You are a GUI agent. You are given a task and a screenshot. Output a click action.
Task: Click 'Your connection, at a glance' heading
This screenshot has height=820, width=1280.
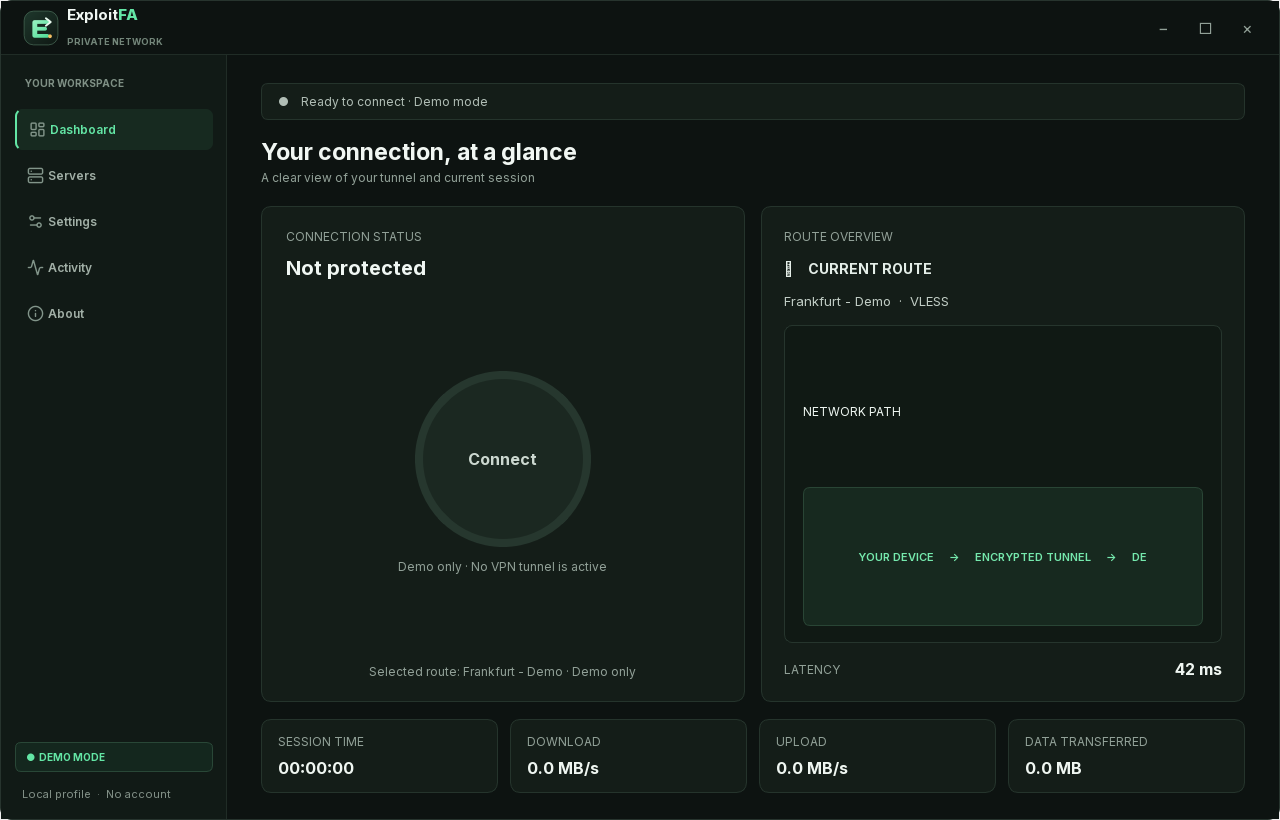pyautogui.click(x=419, y=152)
